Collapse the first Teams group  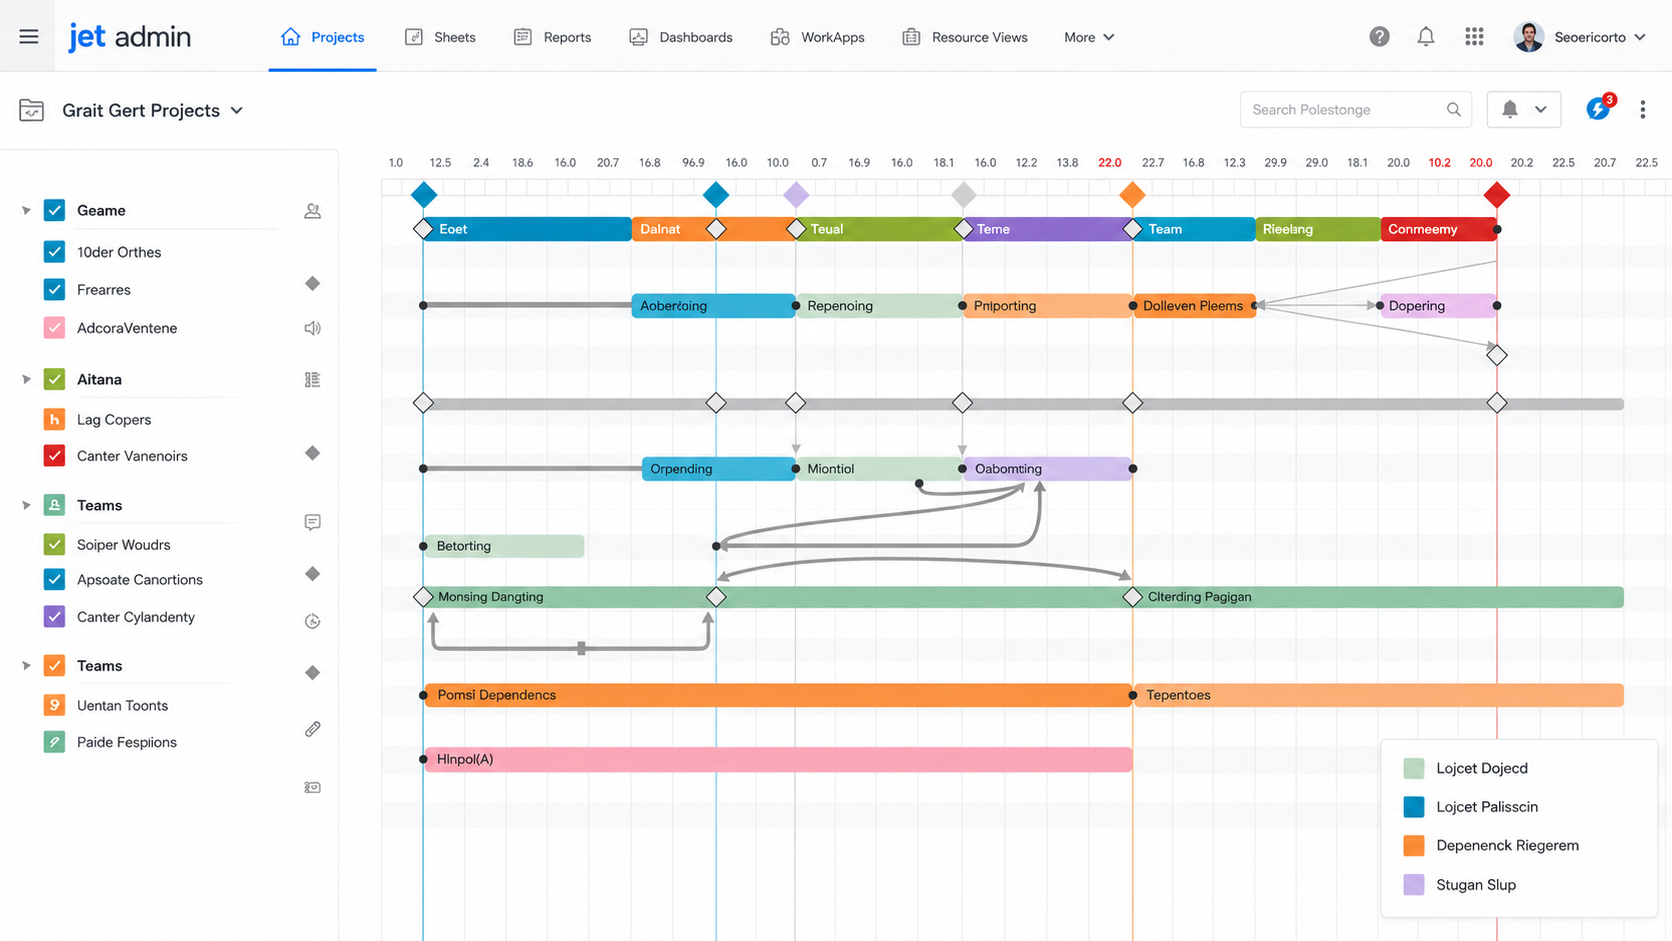(26, 505)
